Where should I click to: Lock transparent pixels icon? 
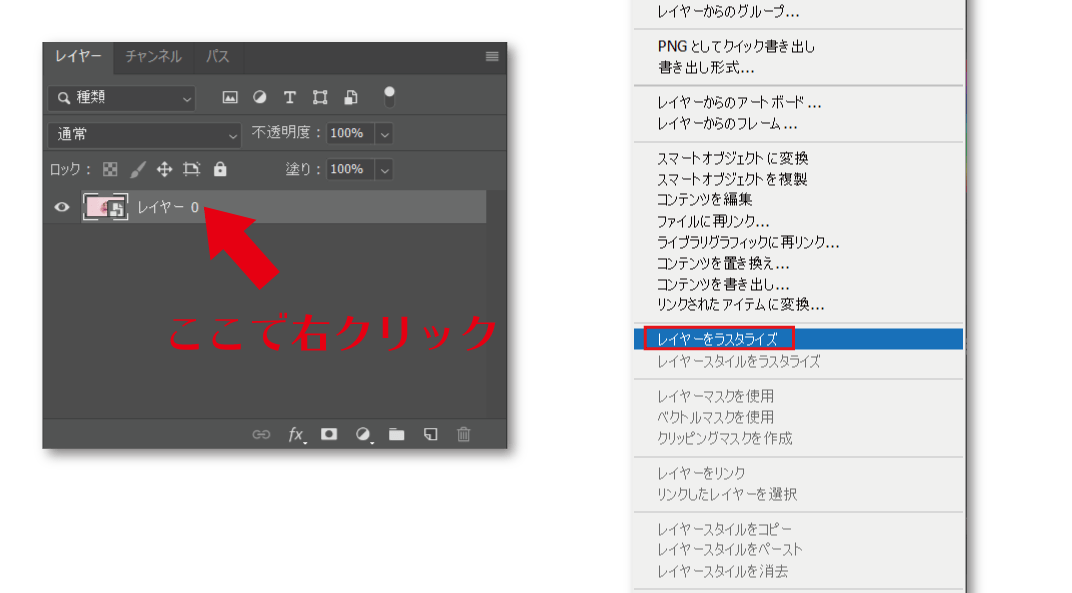(110, 169)
